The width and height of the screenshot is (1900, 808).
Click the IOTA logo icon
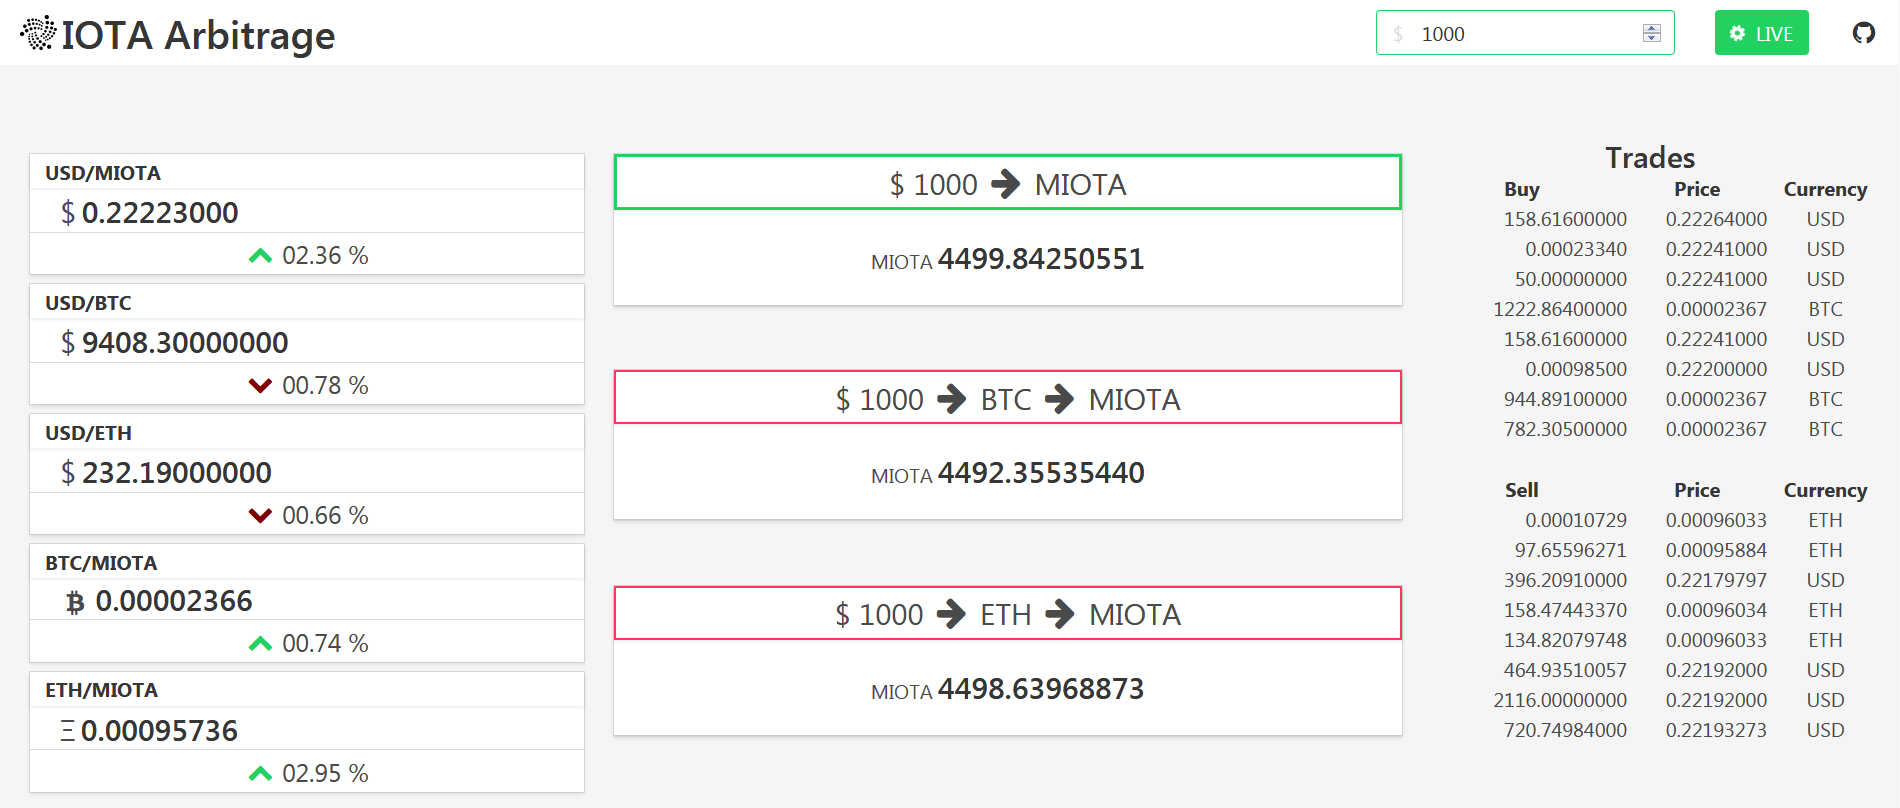[38, 33]
